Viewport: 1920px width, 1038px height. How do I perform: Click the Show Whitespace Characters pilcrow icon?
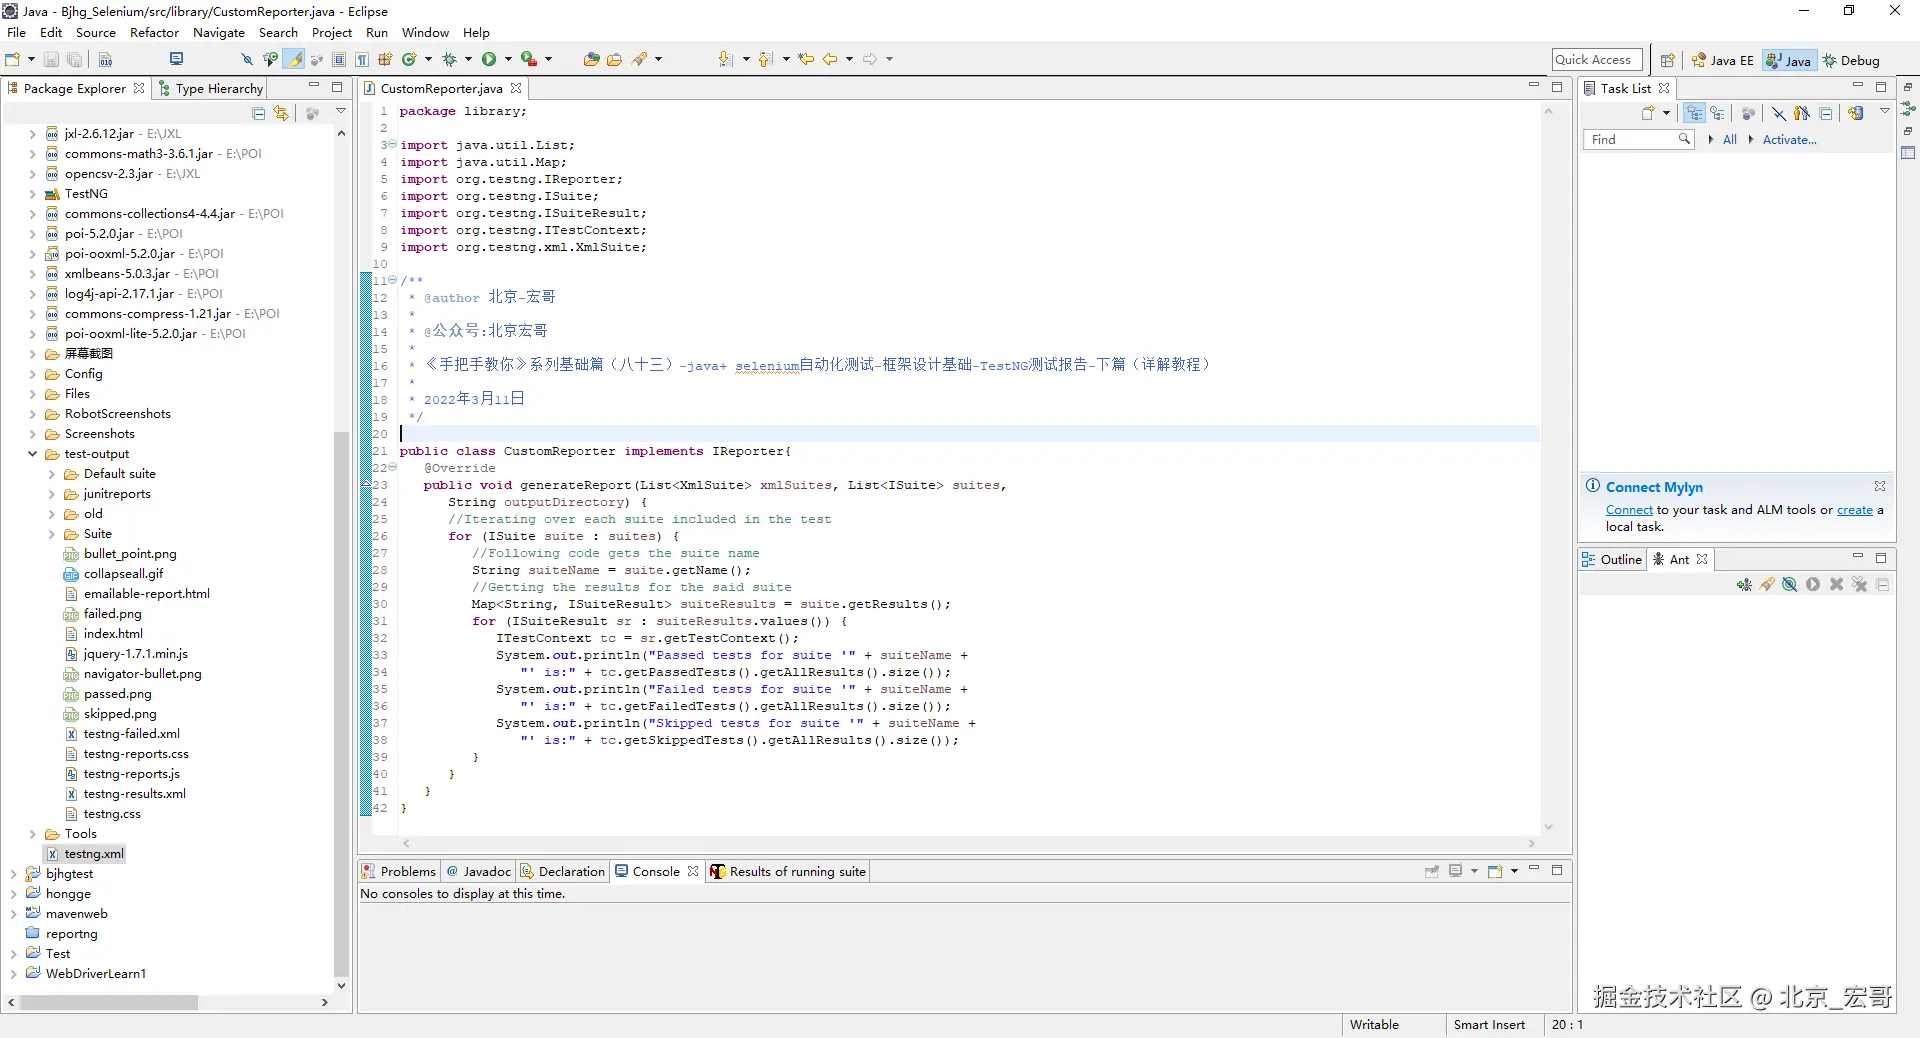[x=362, y=60]
